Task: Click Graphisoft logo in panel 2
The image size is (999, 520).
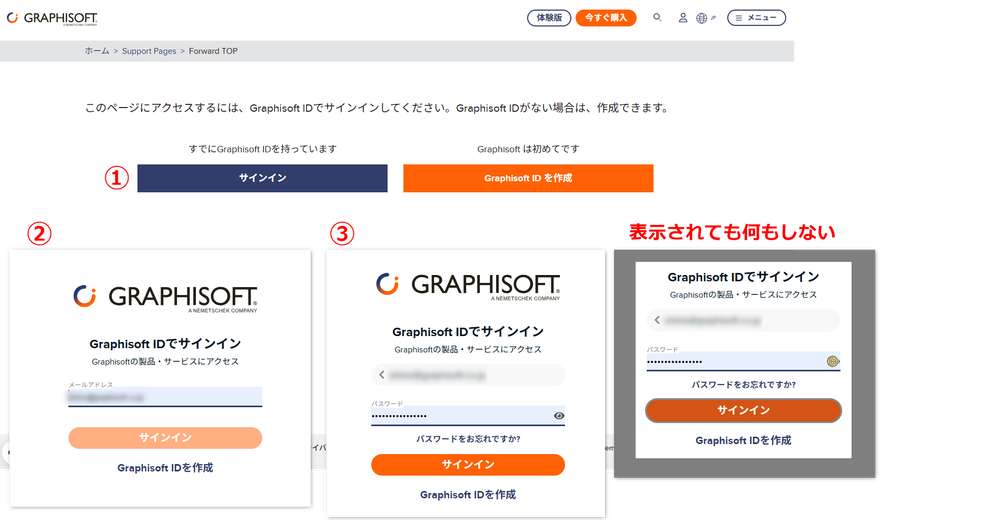Action: coord(165,298)
